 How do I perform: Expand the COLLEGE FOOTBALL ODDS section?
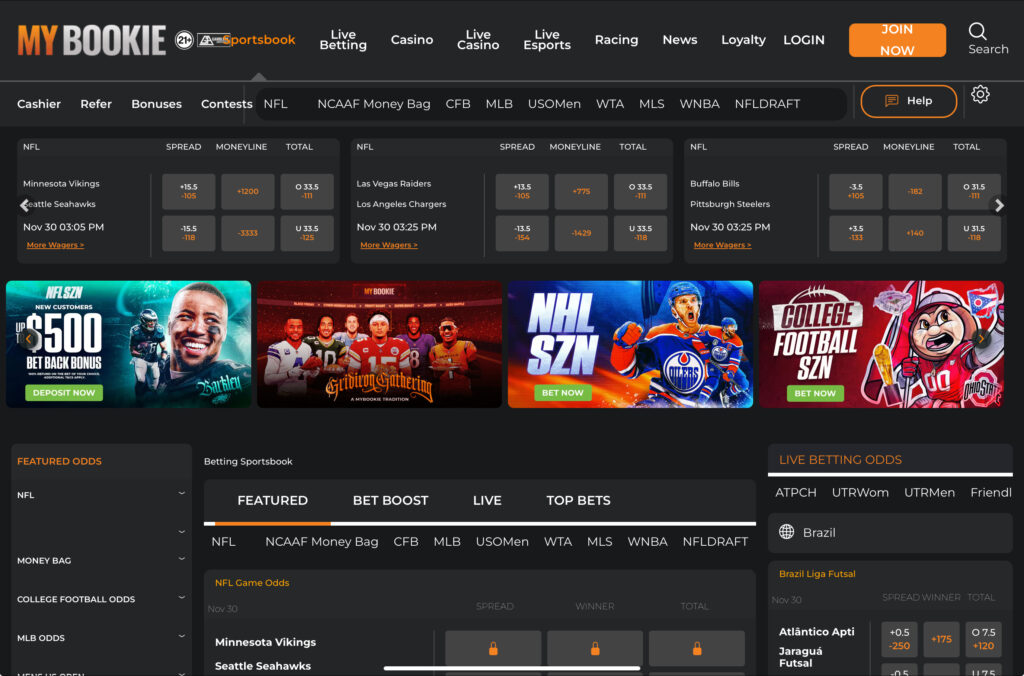(x=181, y=599)
